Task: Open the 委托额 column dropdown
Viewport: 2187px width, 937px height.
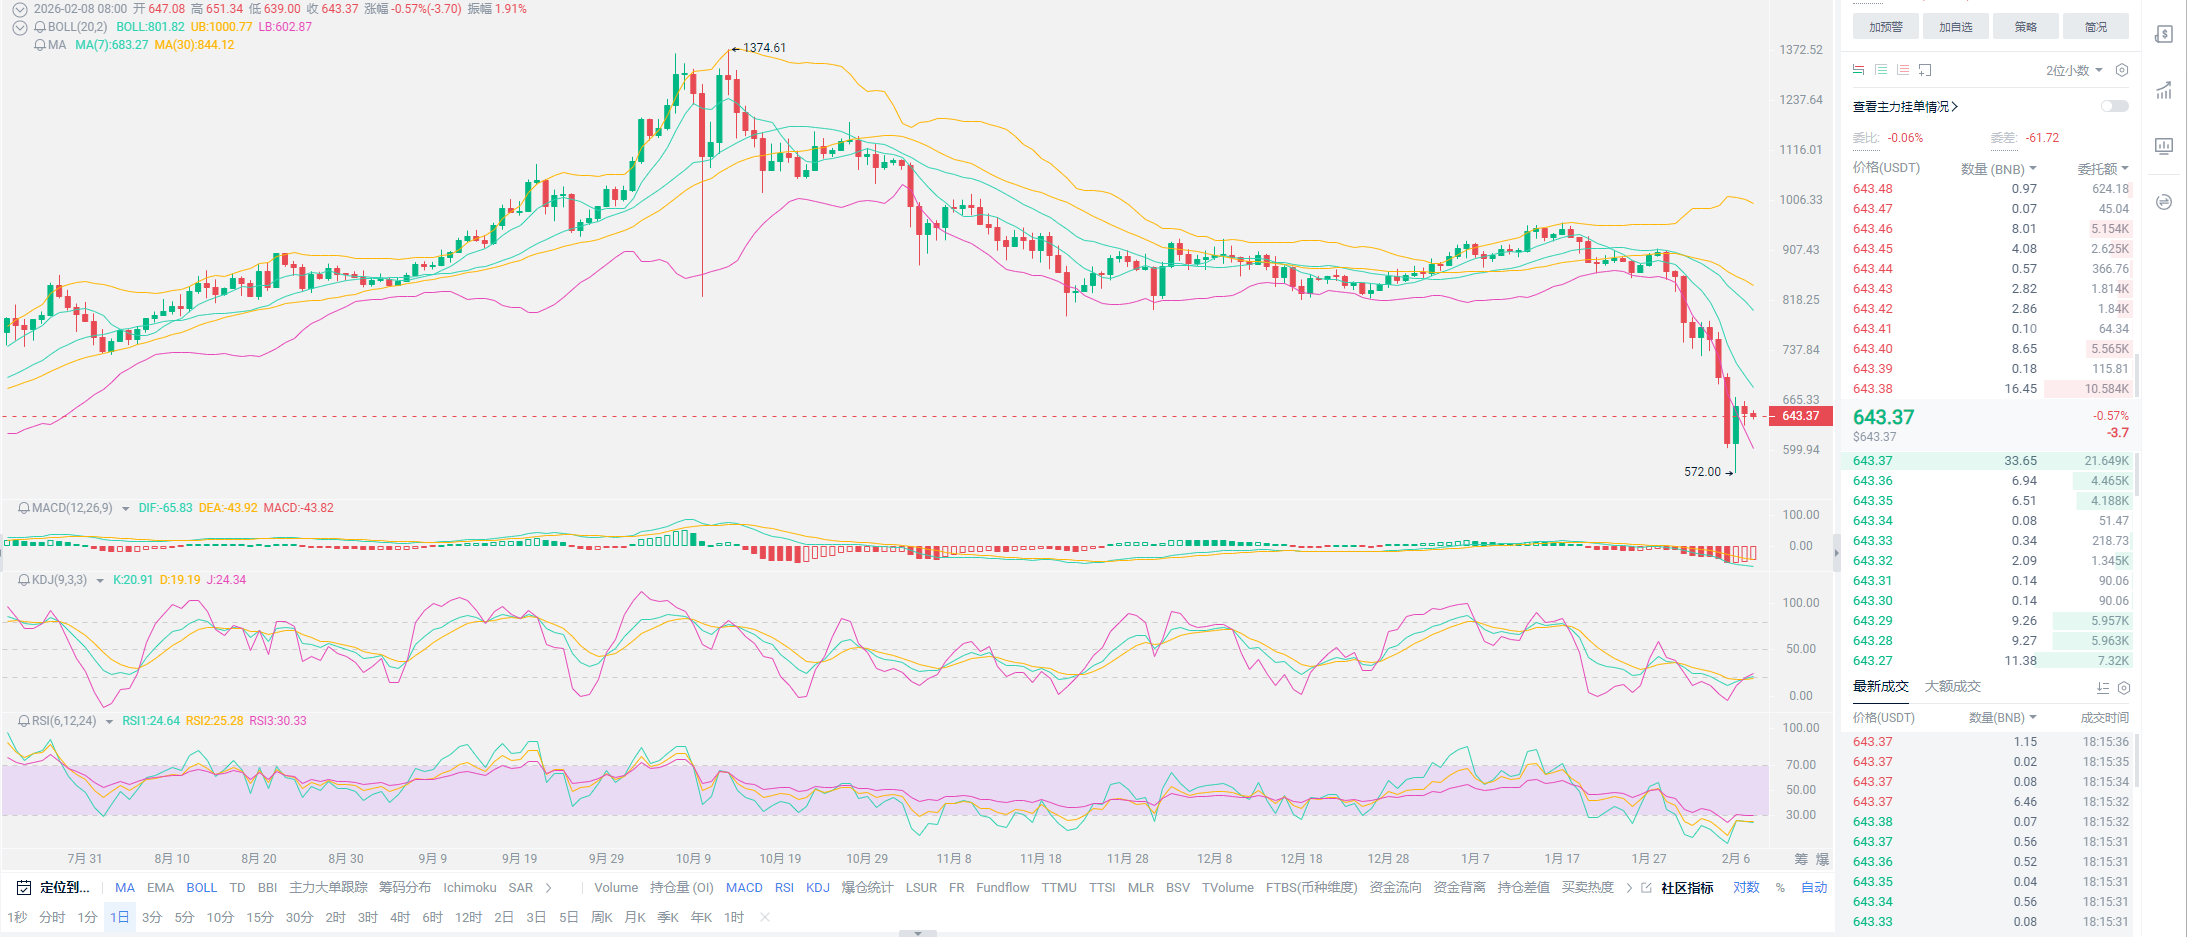Action: (2102, 169)
